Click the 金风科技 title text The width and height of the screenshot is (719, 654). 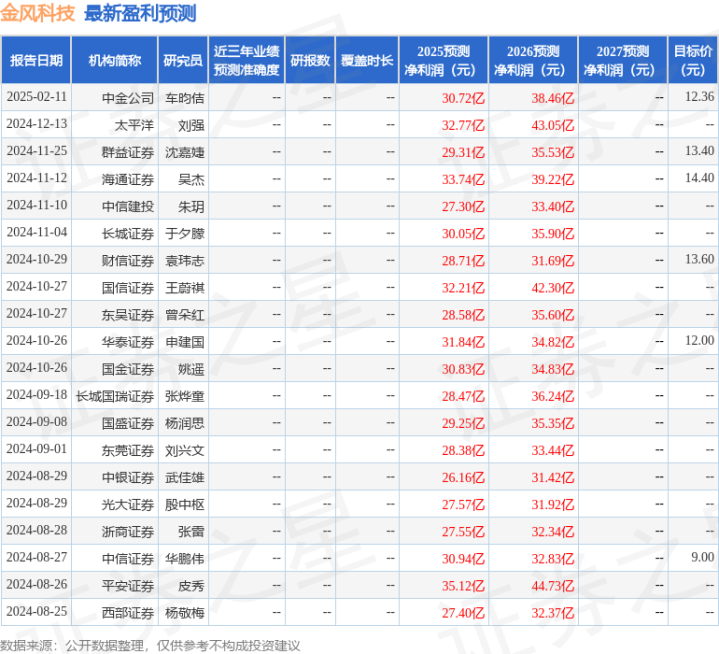click(38, 13)
